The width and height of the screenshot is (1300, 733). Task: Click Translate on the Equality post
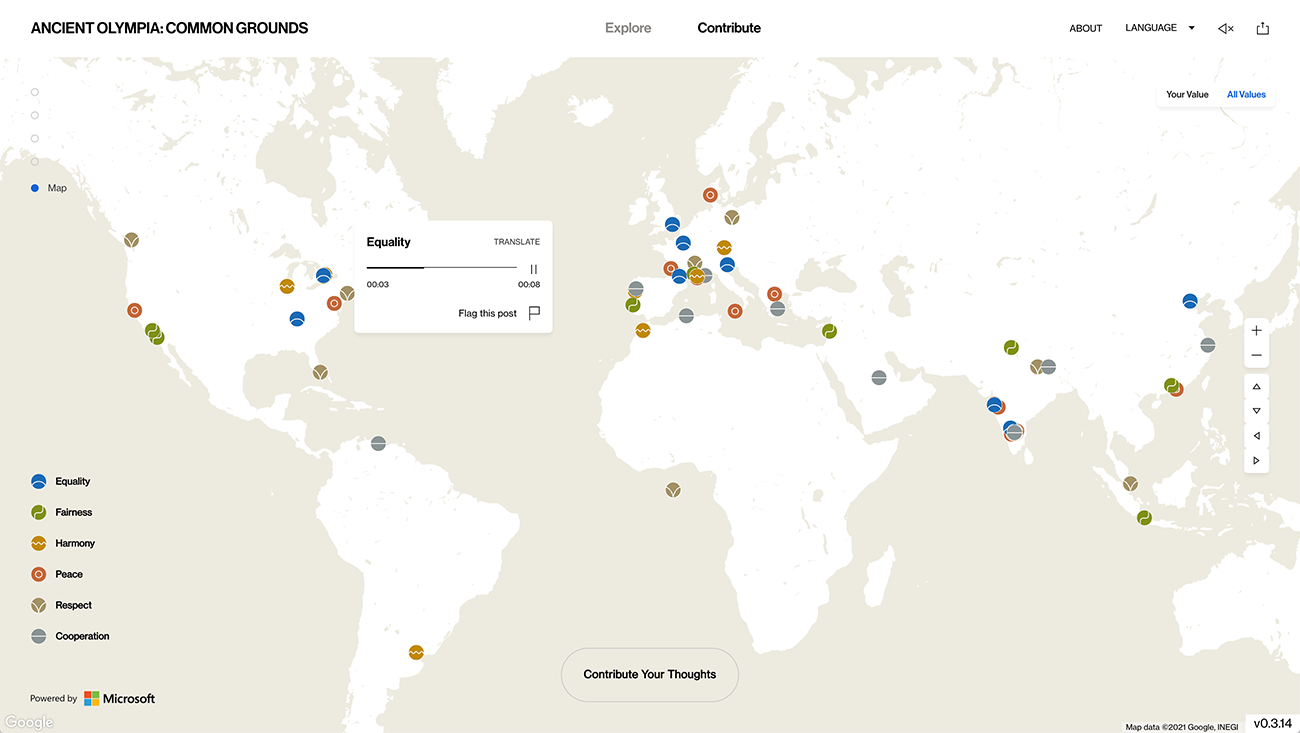[516, 242]
